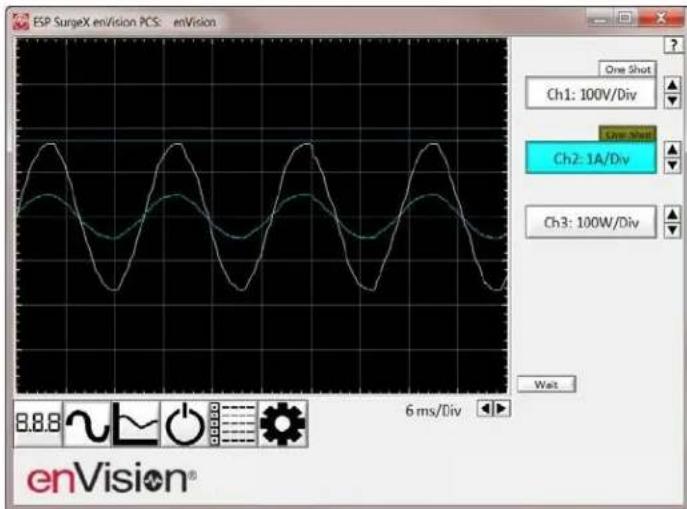Image resolution: width=687 pixels, height=509 pixels.
Task: Click the 6 ms/Div time base label
Action: pyautogui.click(x=433, y=410)
